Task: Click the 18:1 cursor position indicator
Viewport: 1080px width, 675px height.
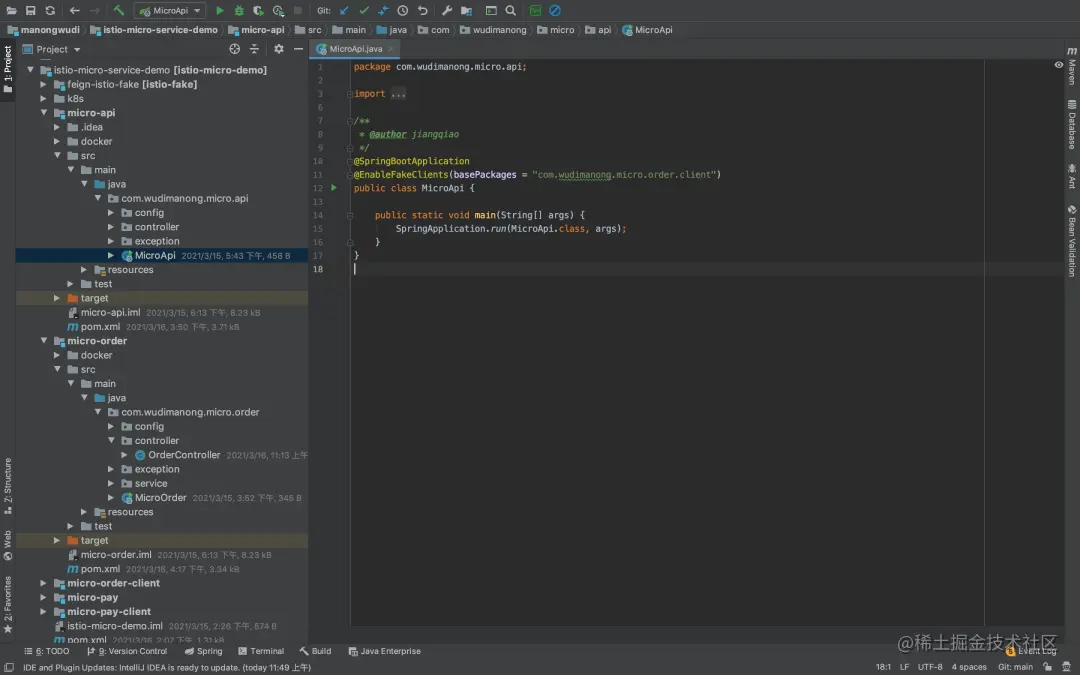Action: 883,667
